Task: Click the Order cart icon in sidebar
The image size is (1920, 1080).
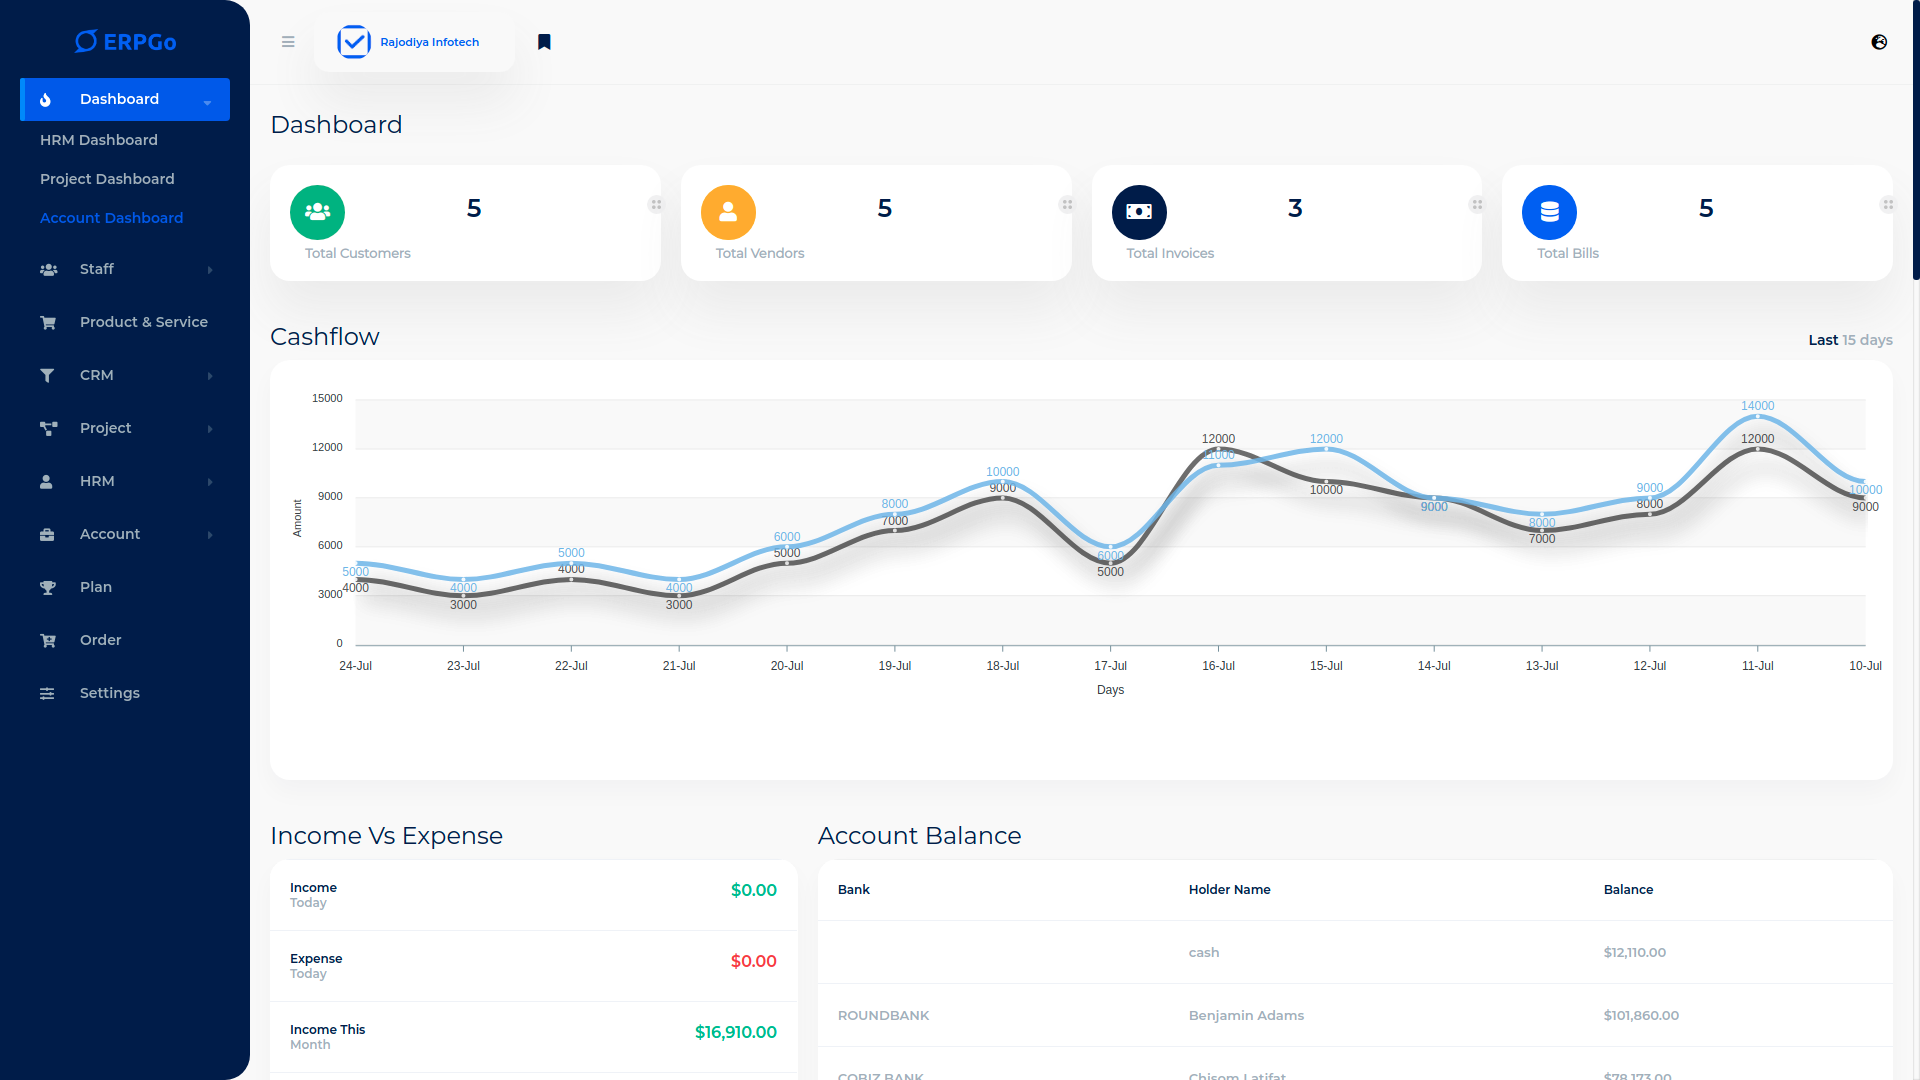Action: point(47,640)
